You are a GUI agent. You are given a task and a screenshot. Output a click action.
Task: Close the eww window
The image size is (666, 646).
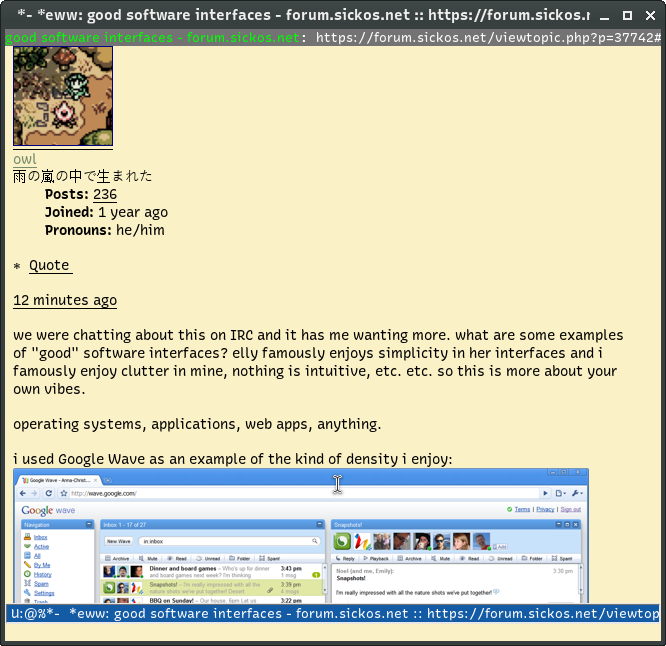(x=650, y=16)
